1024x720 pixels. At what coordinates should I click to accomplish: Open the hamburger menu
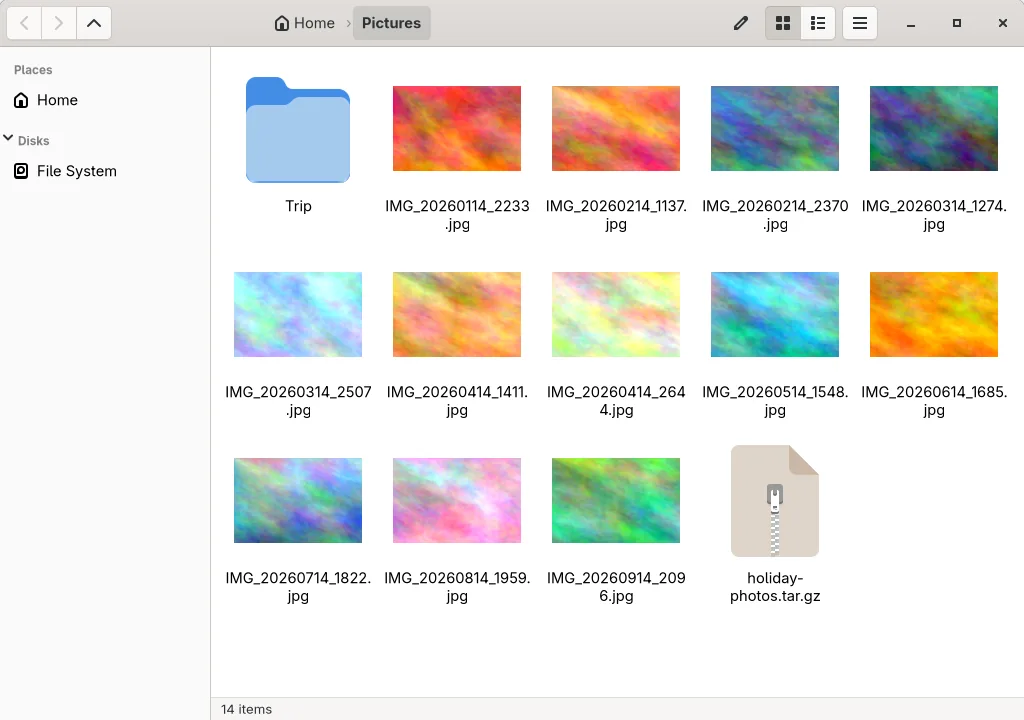859,24
